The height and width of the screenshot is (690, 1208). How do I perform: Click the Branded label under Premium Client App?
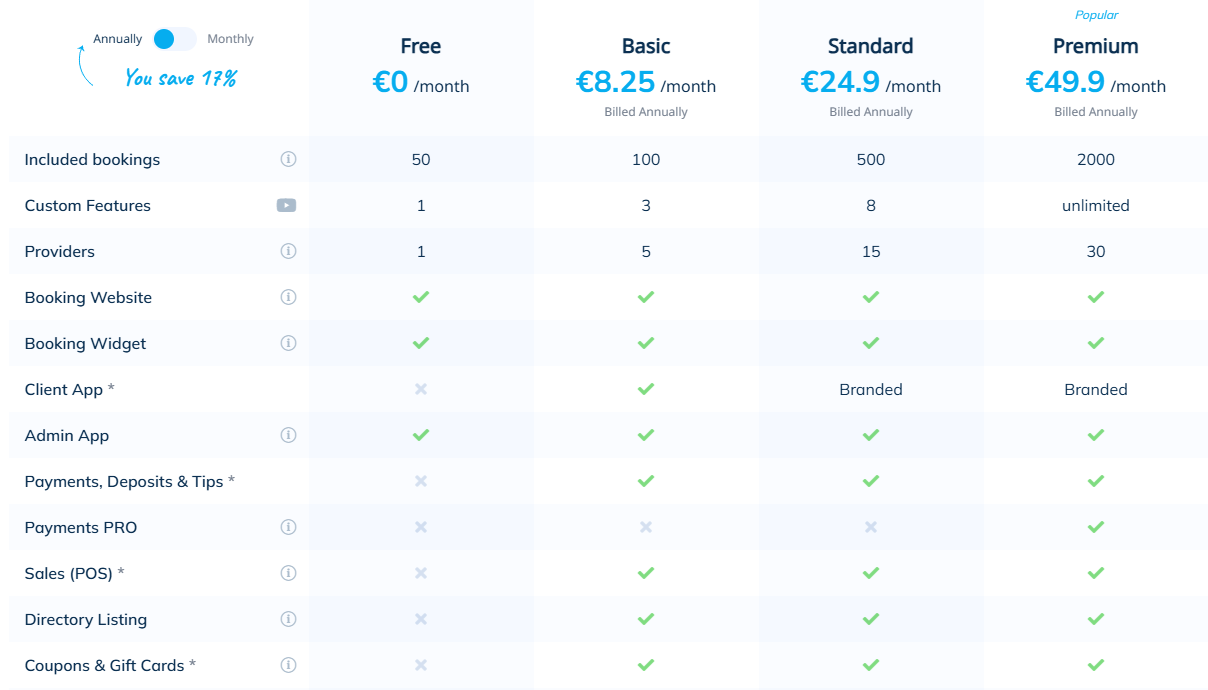[1095, 389]
